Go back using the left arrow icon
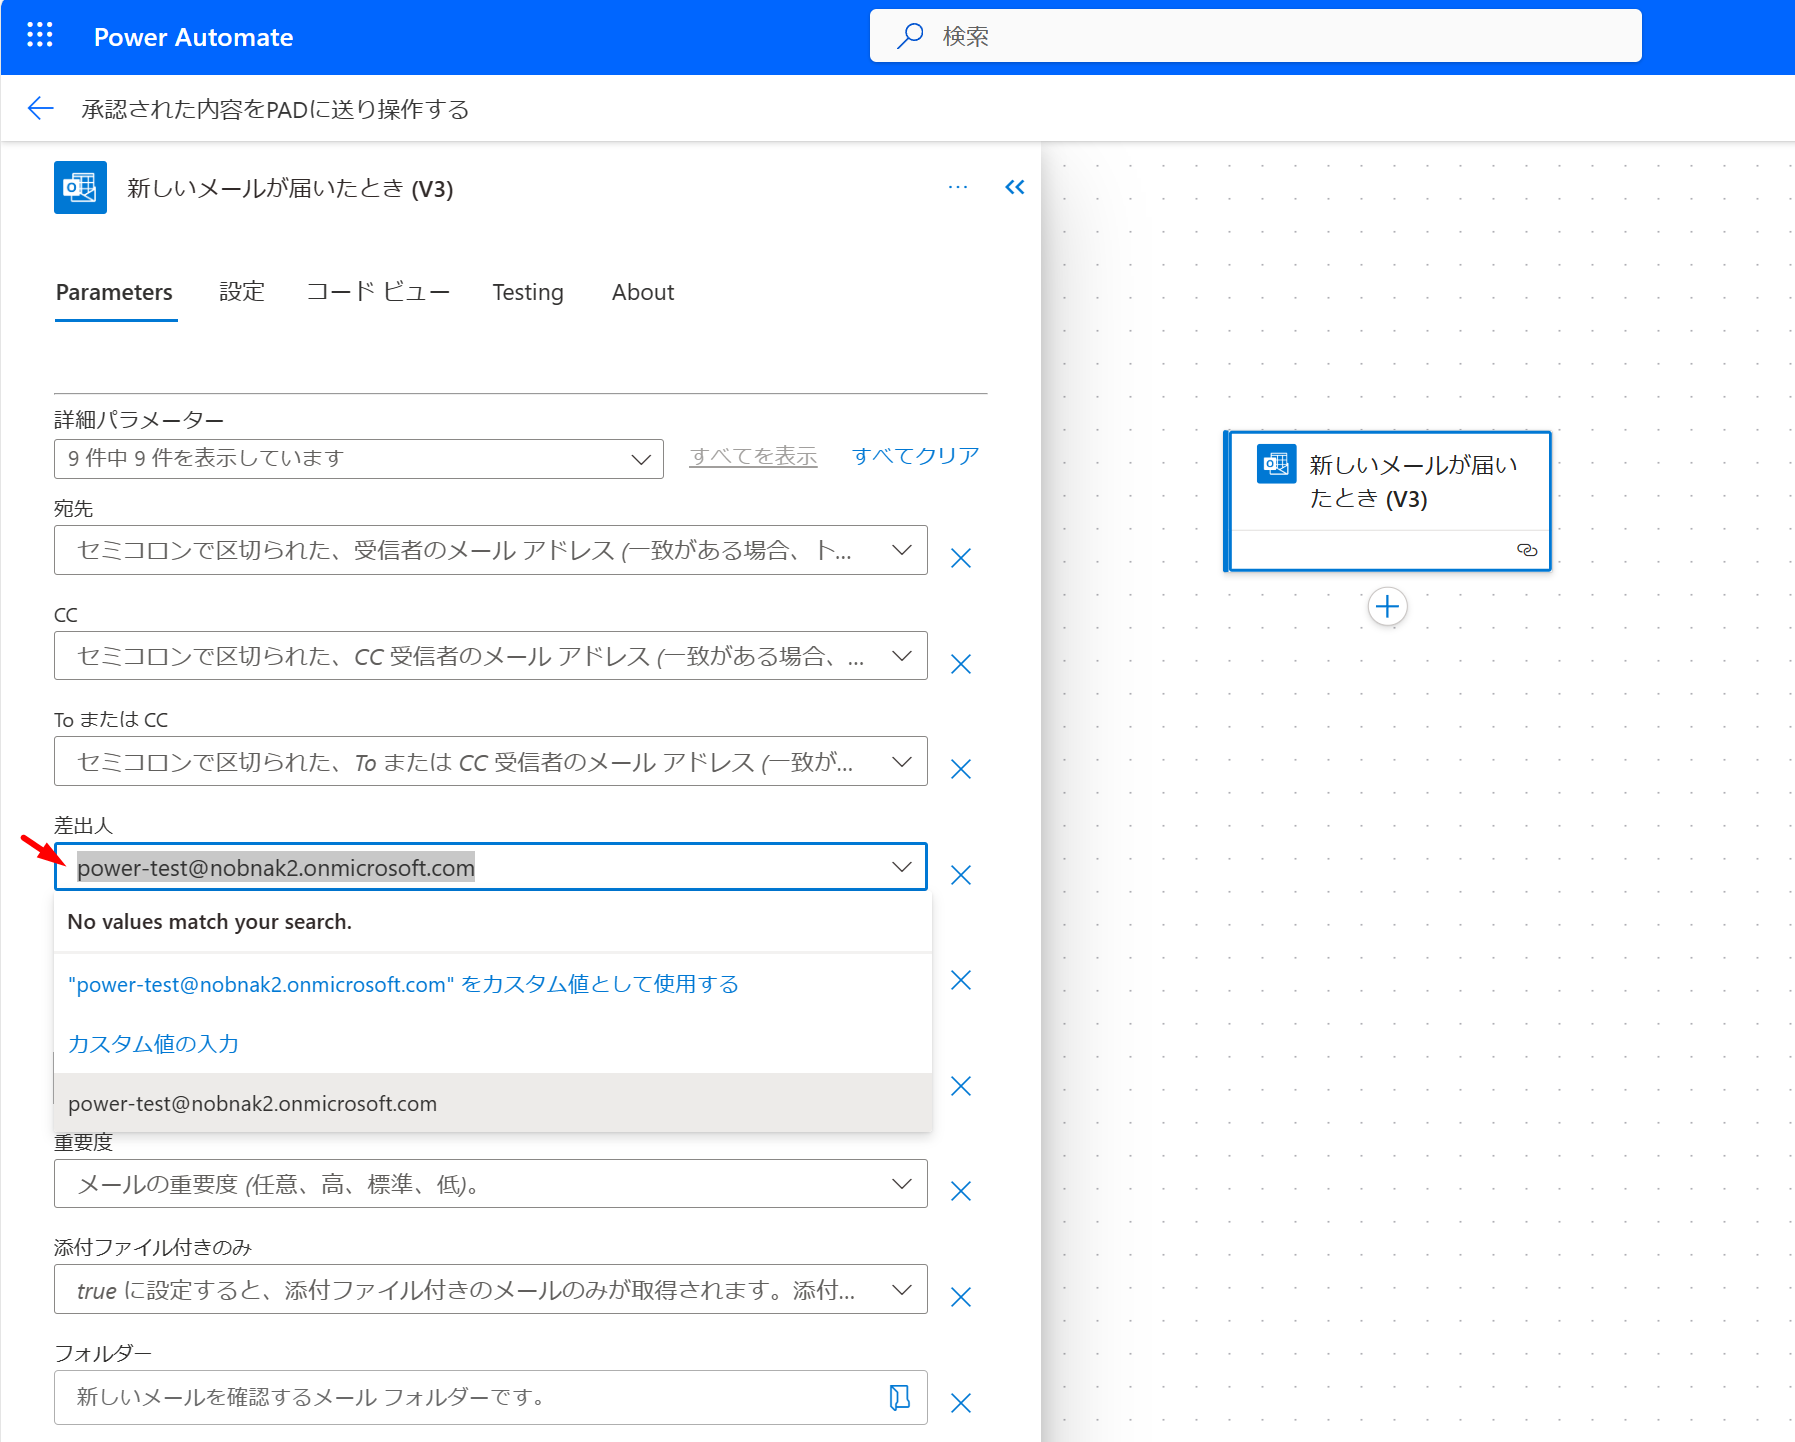Viewport: 1795px width, 1442px height. coord(41,108)
